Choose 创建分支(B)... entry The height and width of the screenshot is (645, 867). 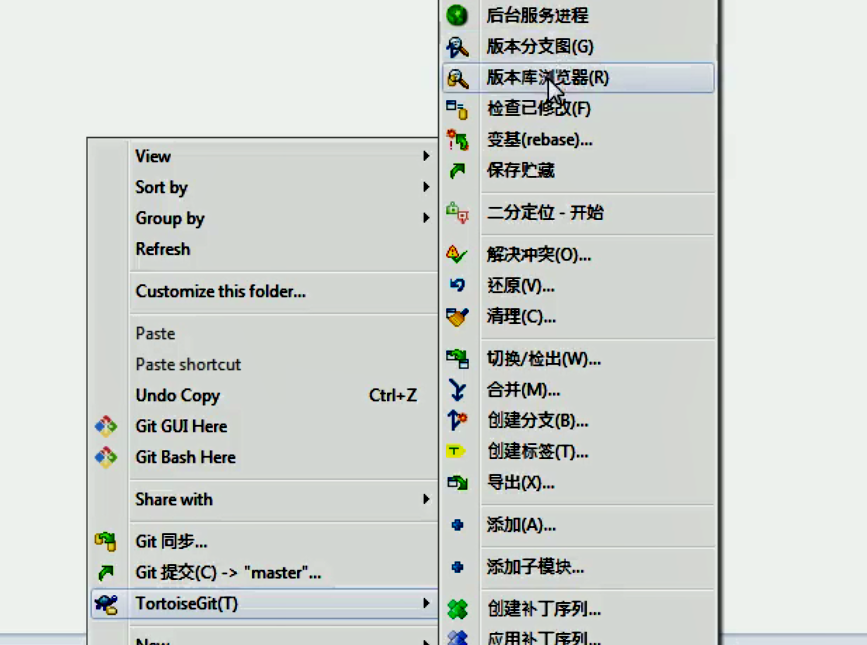[x=578, y=421]
